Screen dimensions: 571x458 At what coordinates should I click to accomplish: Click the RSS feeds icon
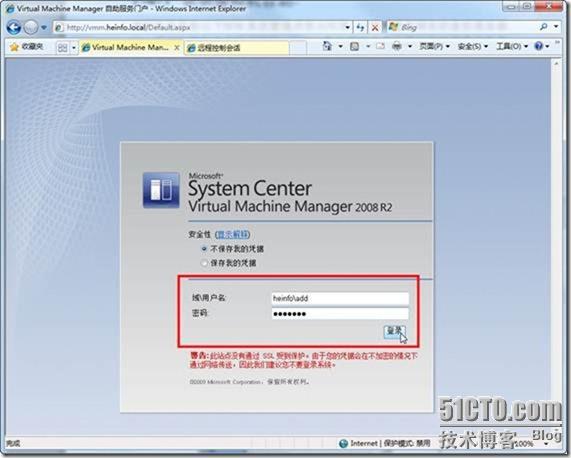pyautogui.click(x=354, y=46)
